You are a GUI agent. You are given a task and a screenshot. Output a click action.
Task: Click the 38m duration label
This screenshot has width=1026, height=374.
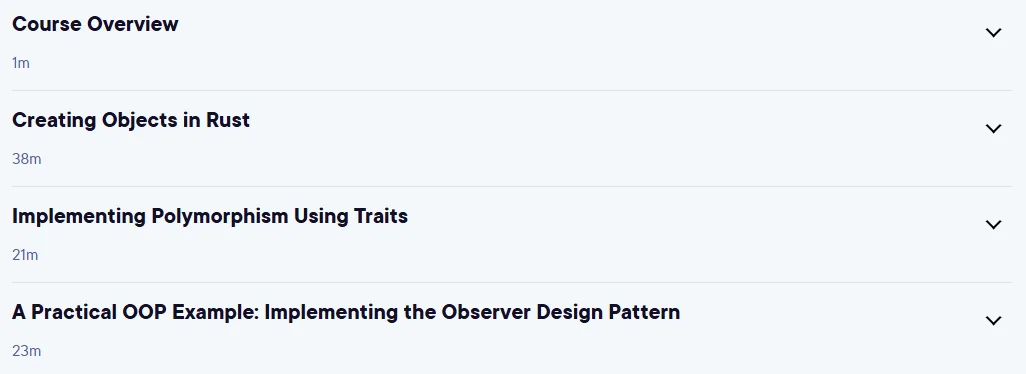[x=27, y=159]
